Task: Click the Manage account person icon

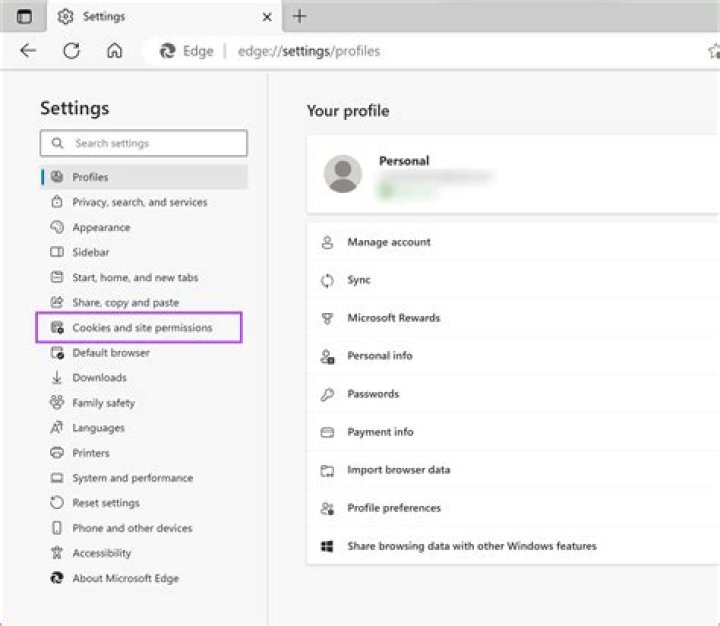Action: [x=327, y=242]
